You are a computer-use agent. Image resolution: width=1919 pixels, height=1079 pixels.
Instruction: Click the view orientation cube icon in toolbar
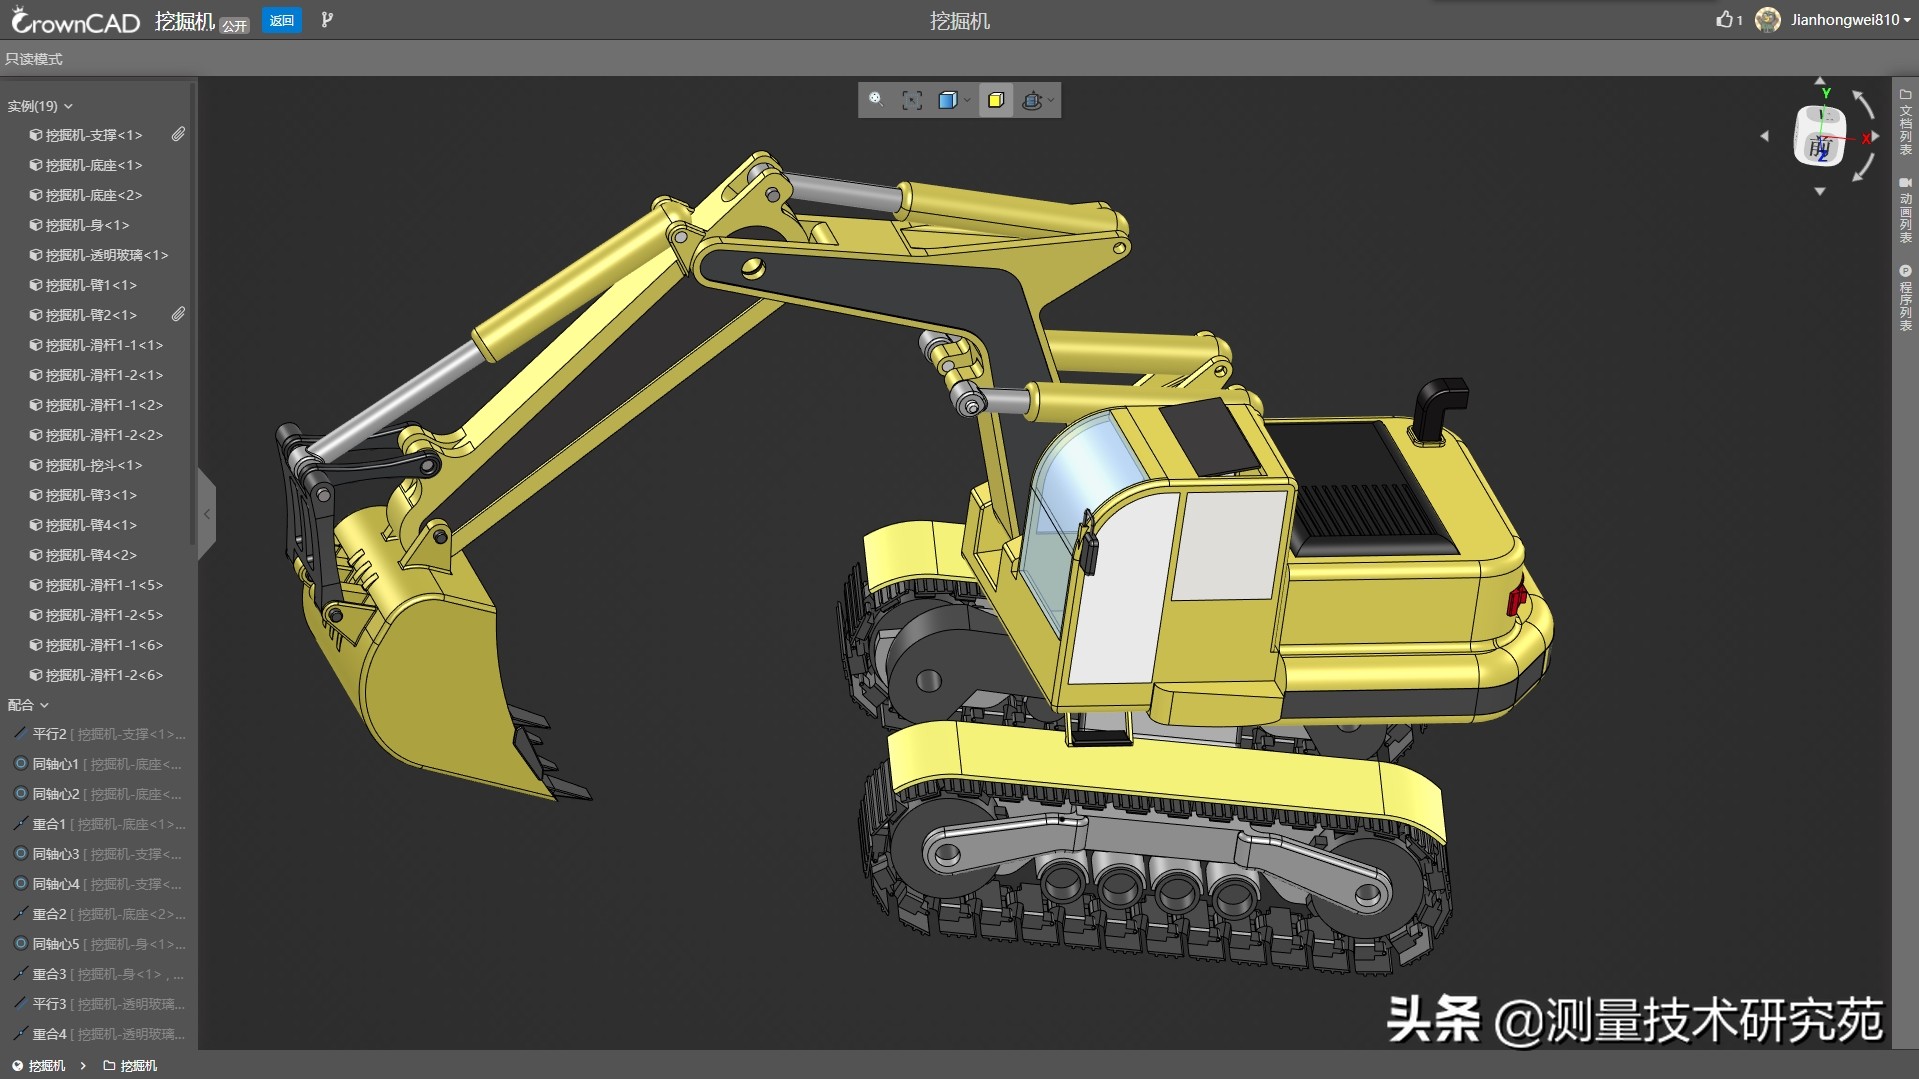(x=1032, y=100)
